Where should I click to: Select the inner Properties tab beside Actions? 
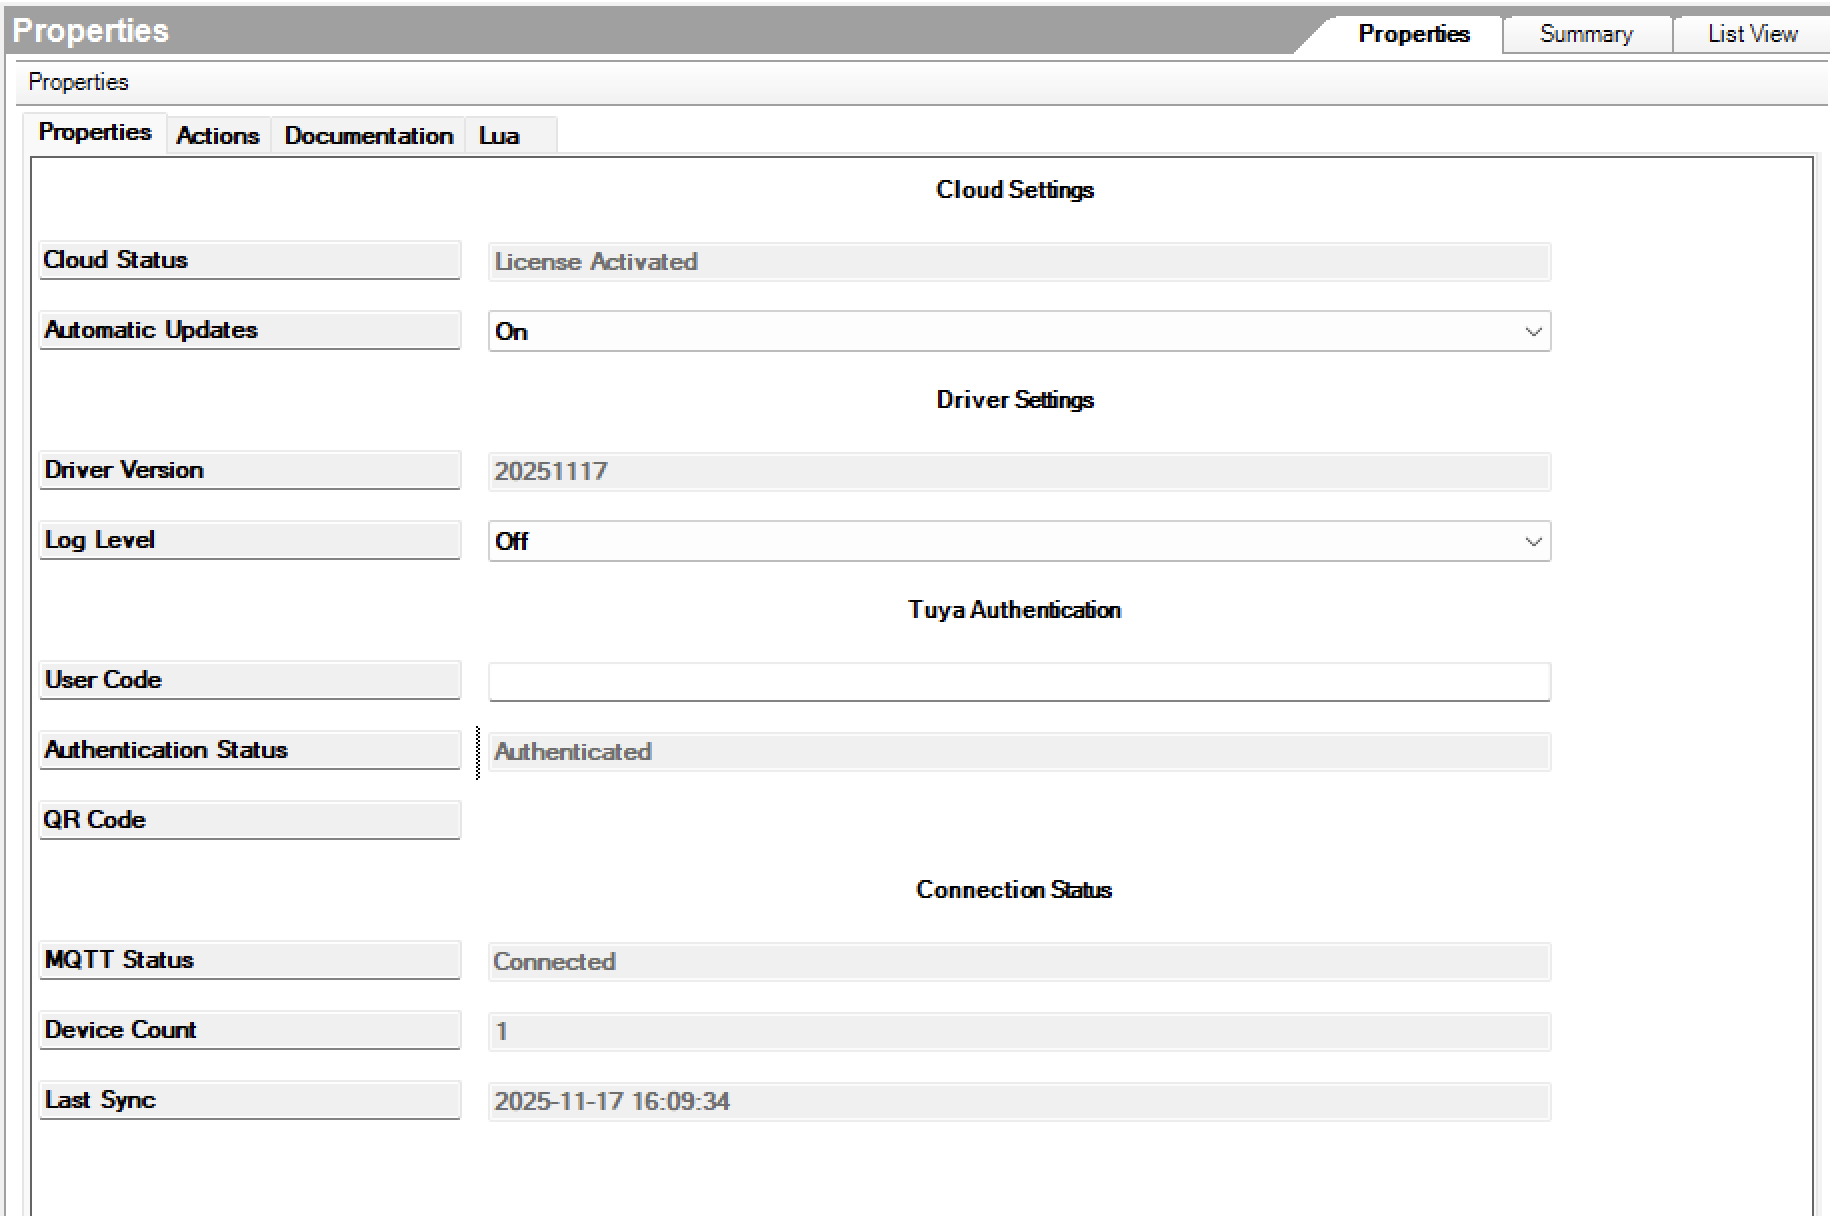point(95,133)
